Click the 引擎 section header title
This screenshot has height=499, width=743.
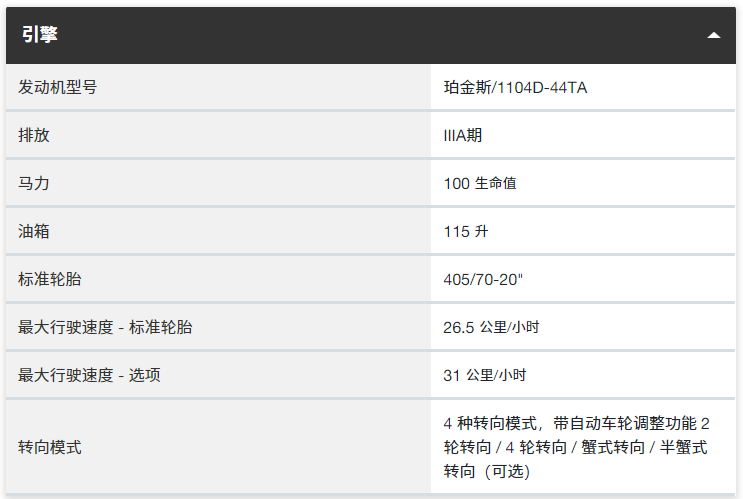click(x=40, y=35)
